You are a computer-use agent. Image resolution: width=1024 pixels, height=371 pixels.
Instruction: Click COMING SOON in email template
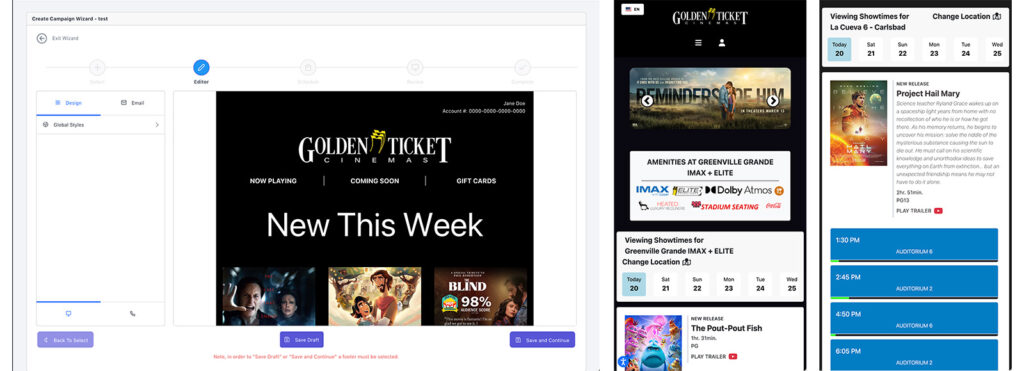[x=374, y=181]
